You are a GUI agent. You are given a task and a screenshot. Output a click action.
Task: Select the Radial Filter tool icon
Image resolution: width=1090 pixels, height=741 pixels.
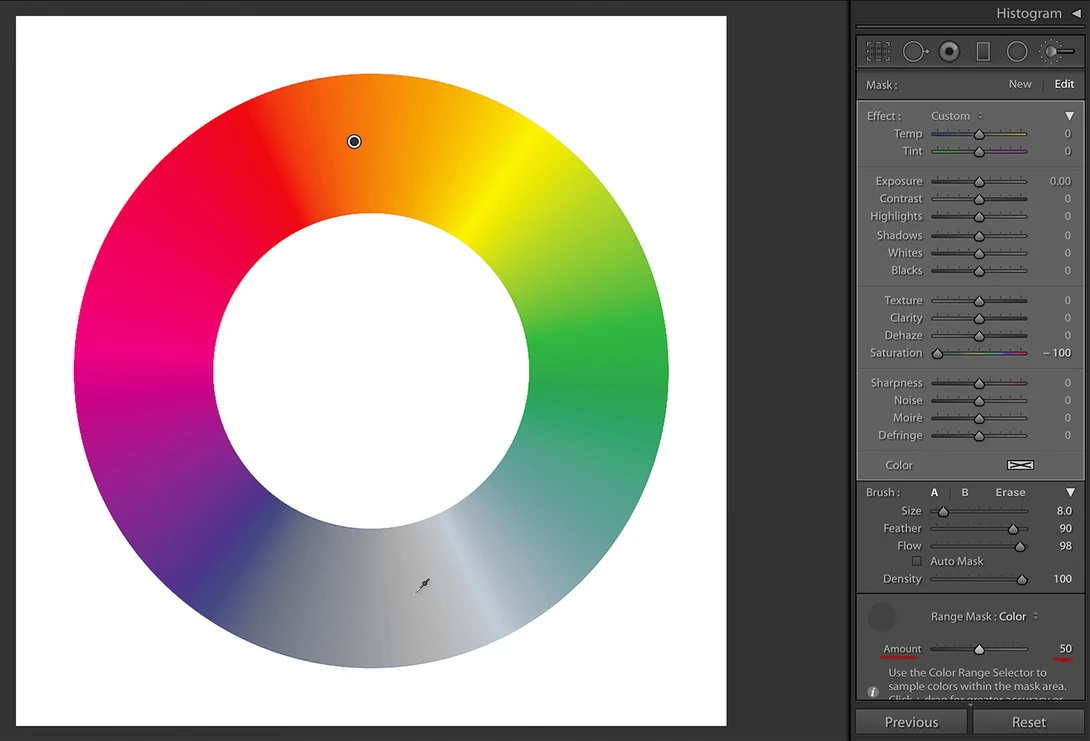(1017, 51)
